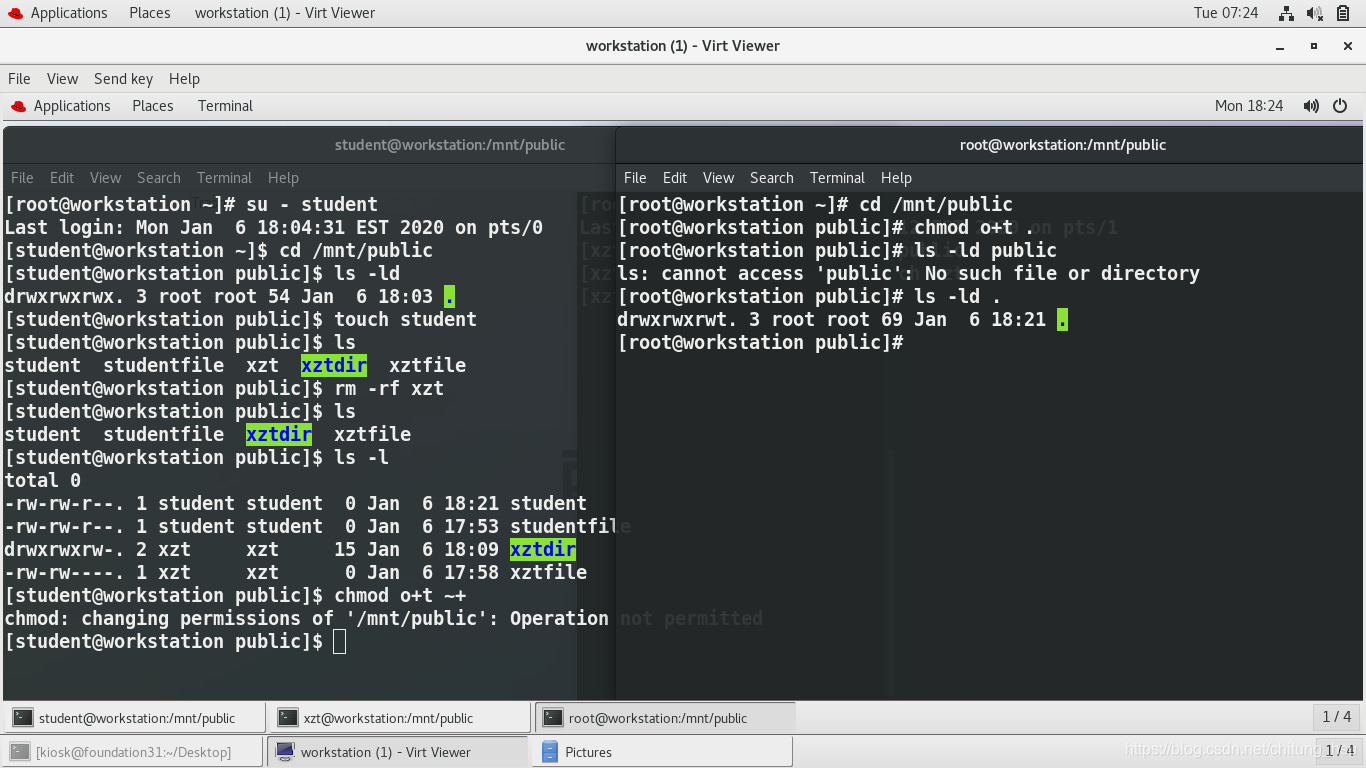Click 'rm -rf xzt' command text

tap(389, 389)
